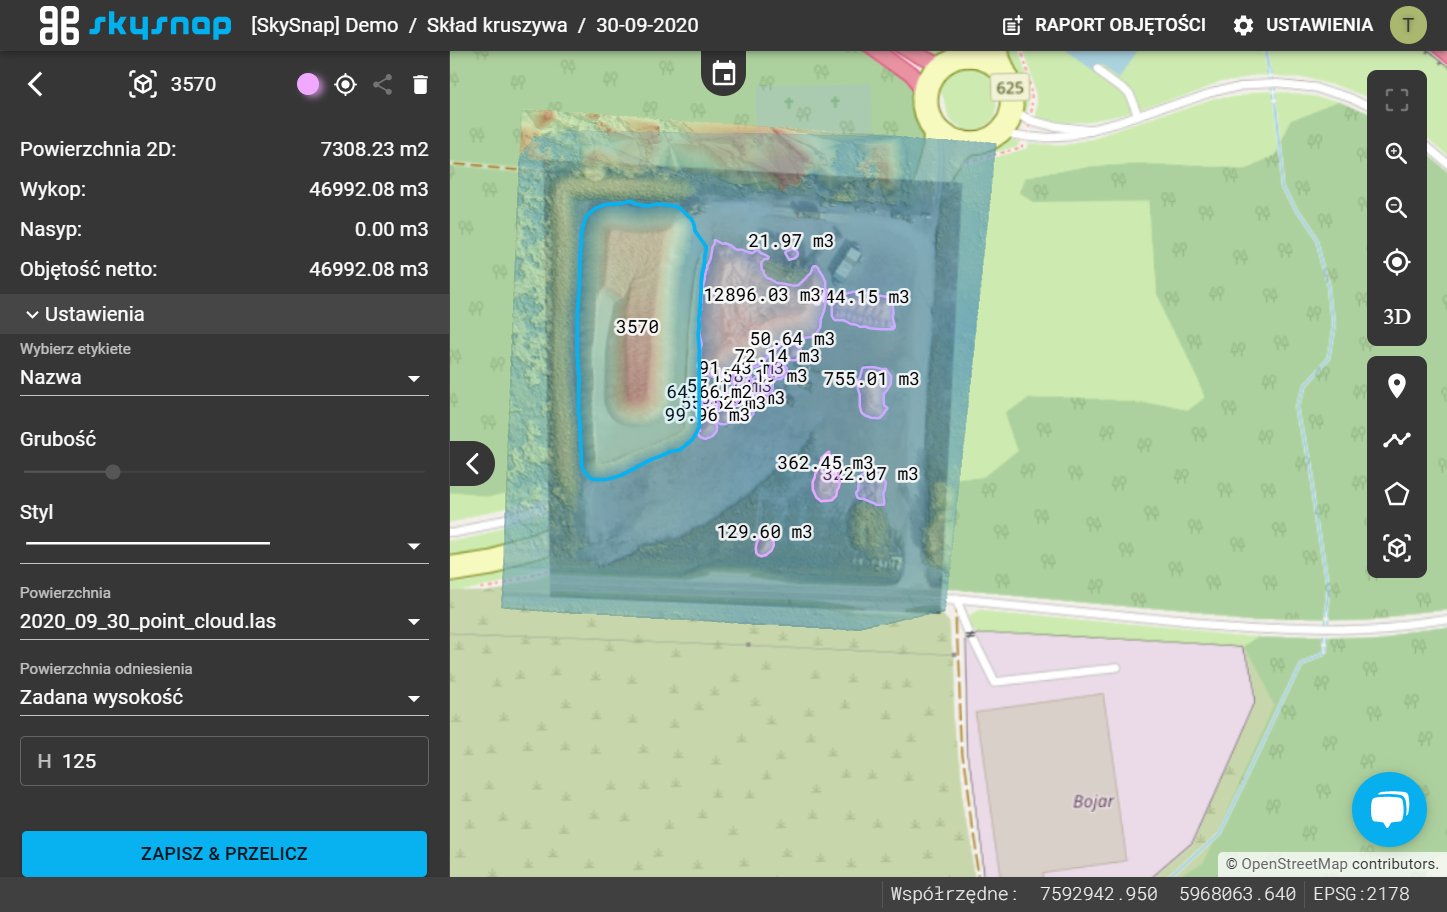
Task: Go back using the left arrow icon
Action: [35, 84]
